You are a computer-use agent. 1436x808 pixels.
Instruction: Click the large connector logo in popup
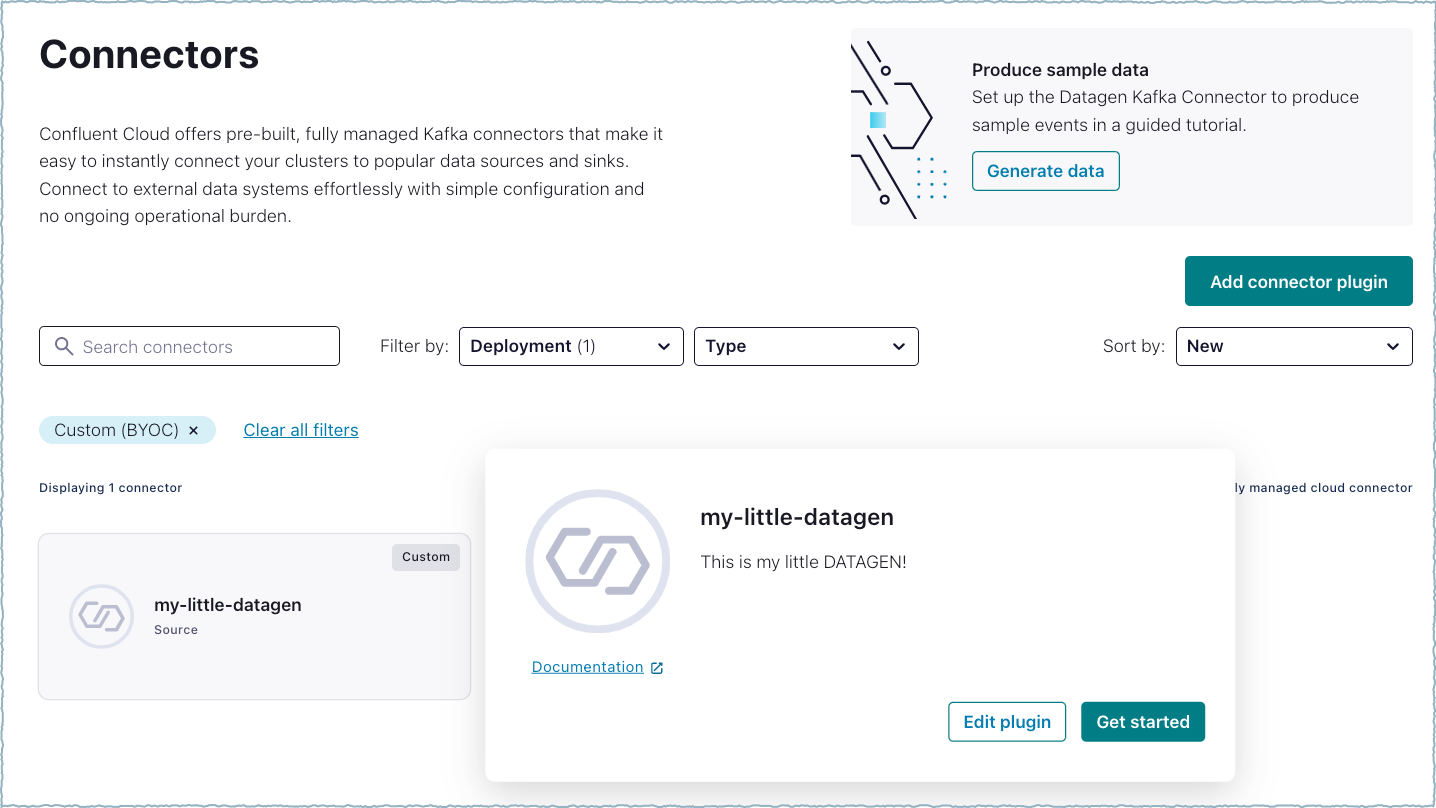(x=597, y=561)
